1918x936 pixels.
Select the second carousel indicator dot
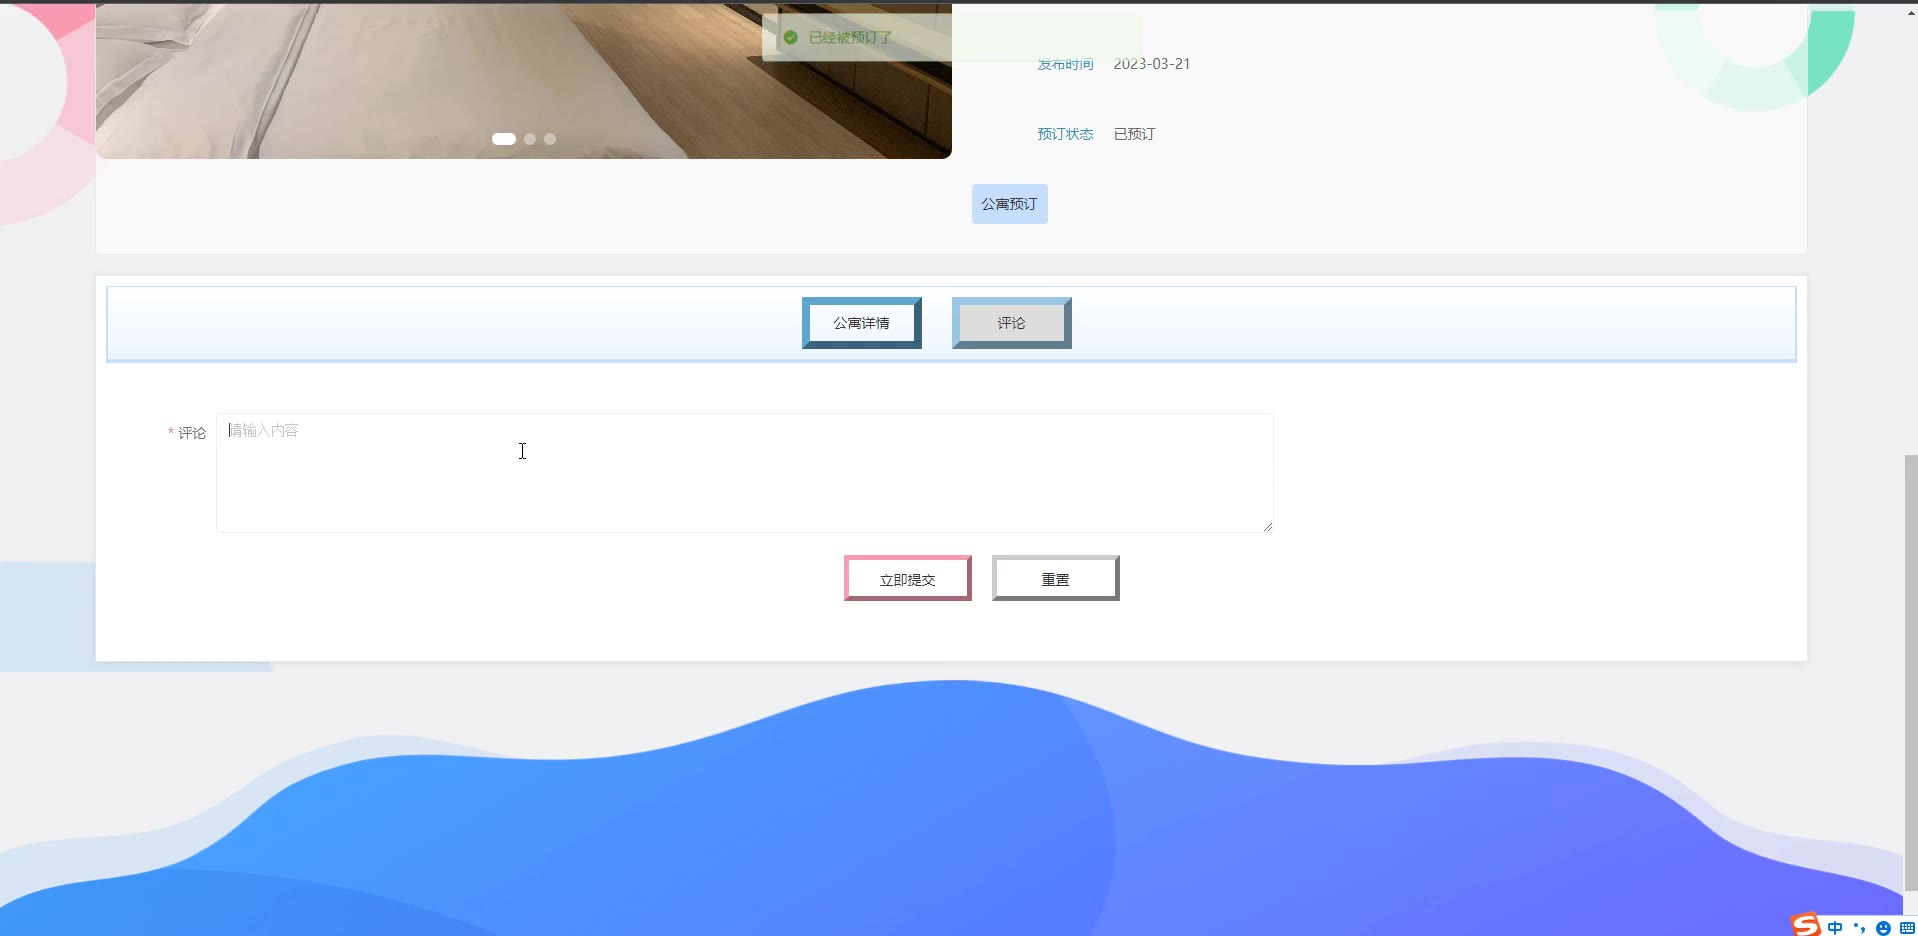point(530,139)
